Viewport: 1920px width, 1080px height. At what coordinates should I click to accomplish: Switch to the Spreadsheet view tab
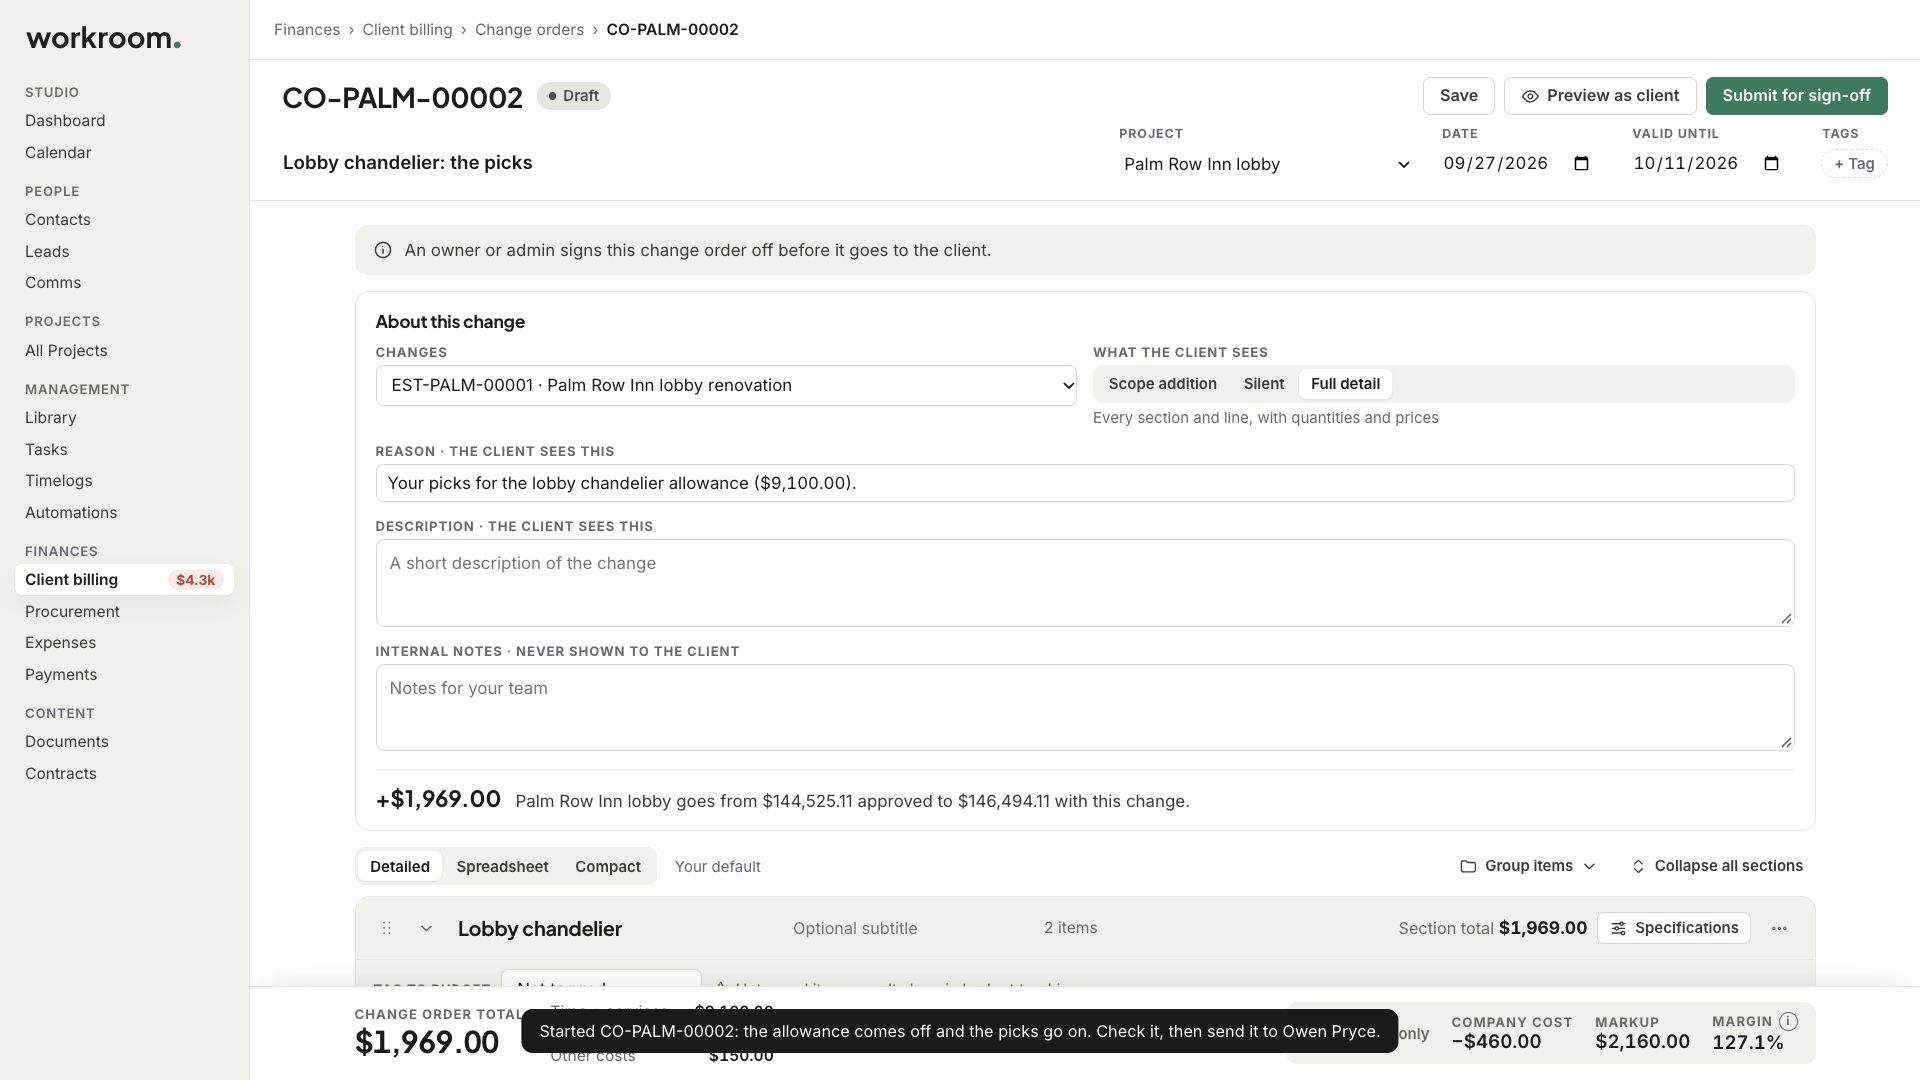502,867
